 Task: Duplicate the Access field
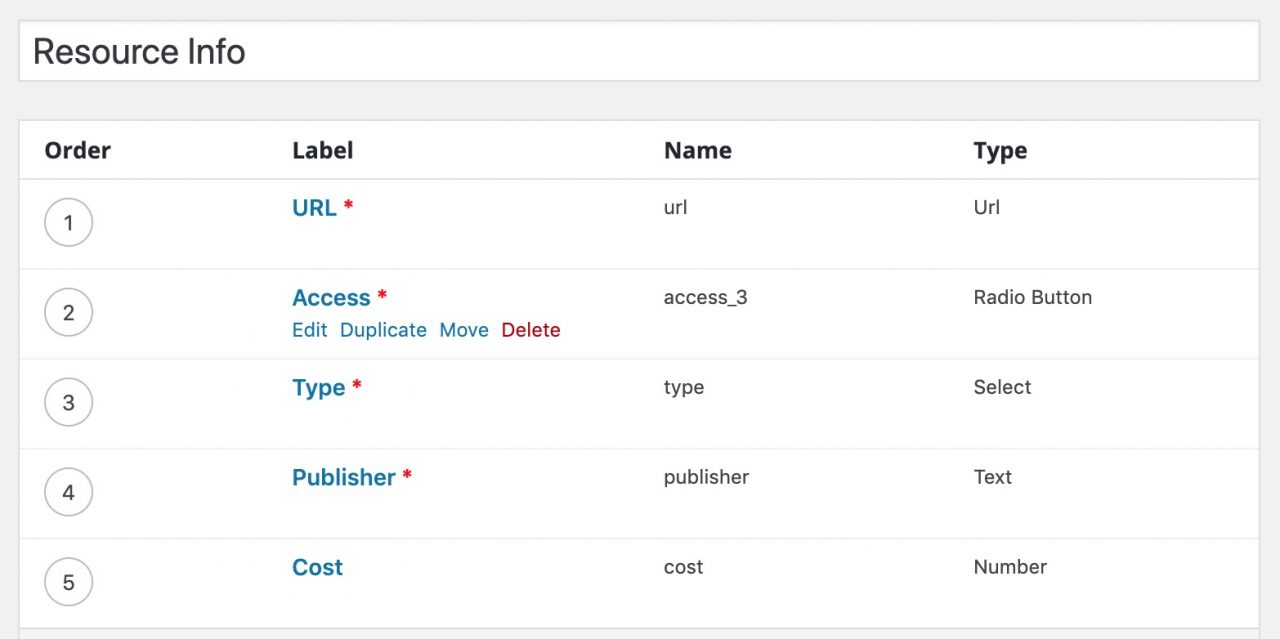[383, 329]
